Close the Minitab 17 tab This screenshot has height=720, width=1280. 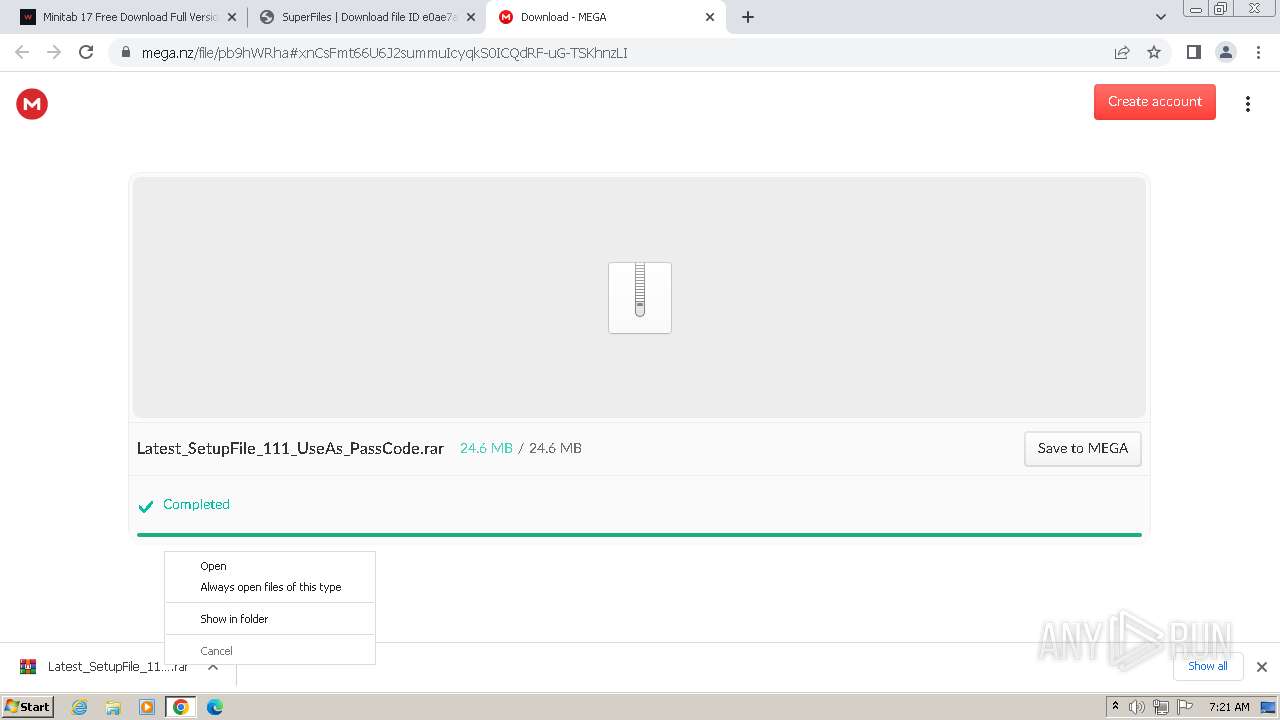232,17
